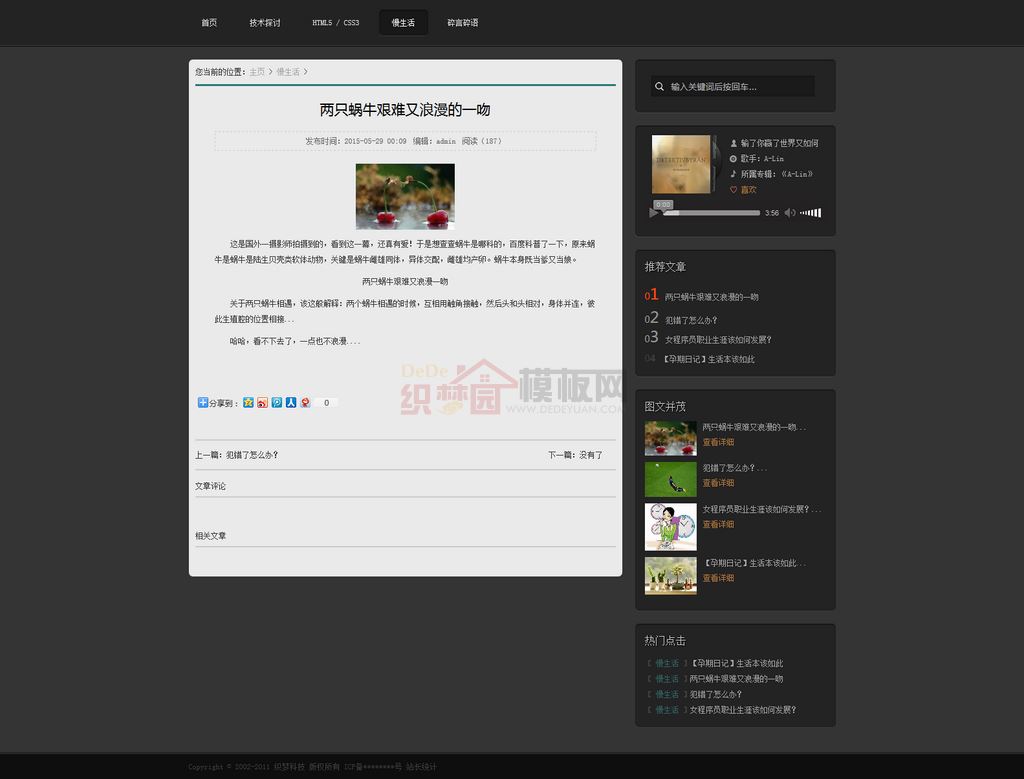The image size is (1024, 779).
Task: Open the clock cartoon thumbnail article
Action: tap(670, 526)
